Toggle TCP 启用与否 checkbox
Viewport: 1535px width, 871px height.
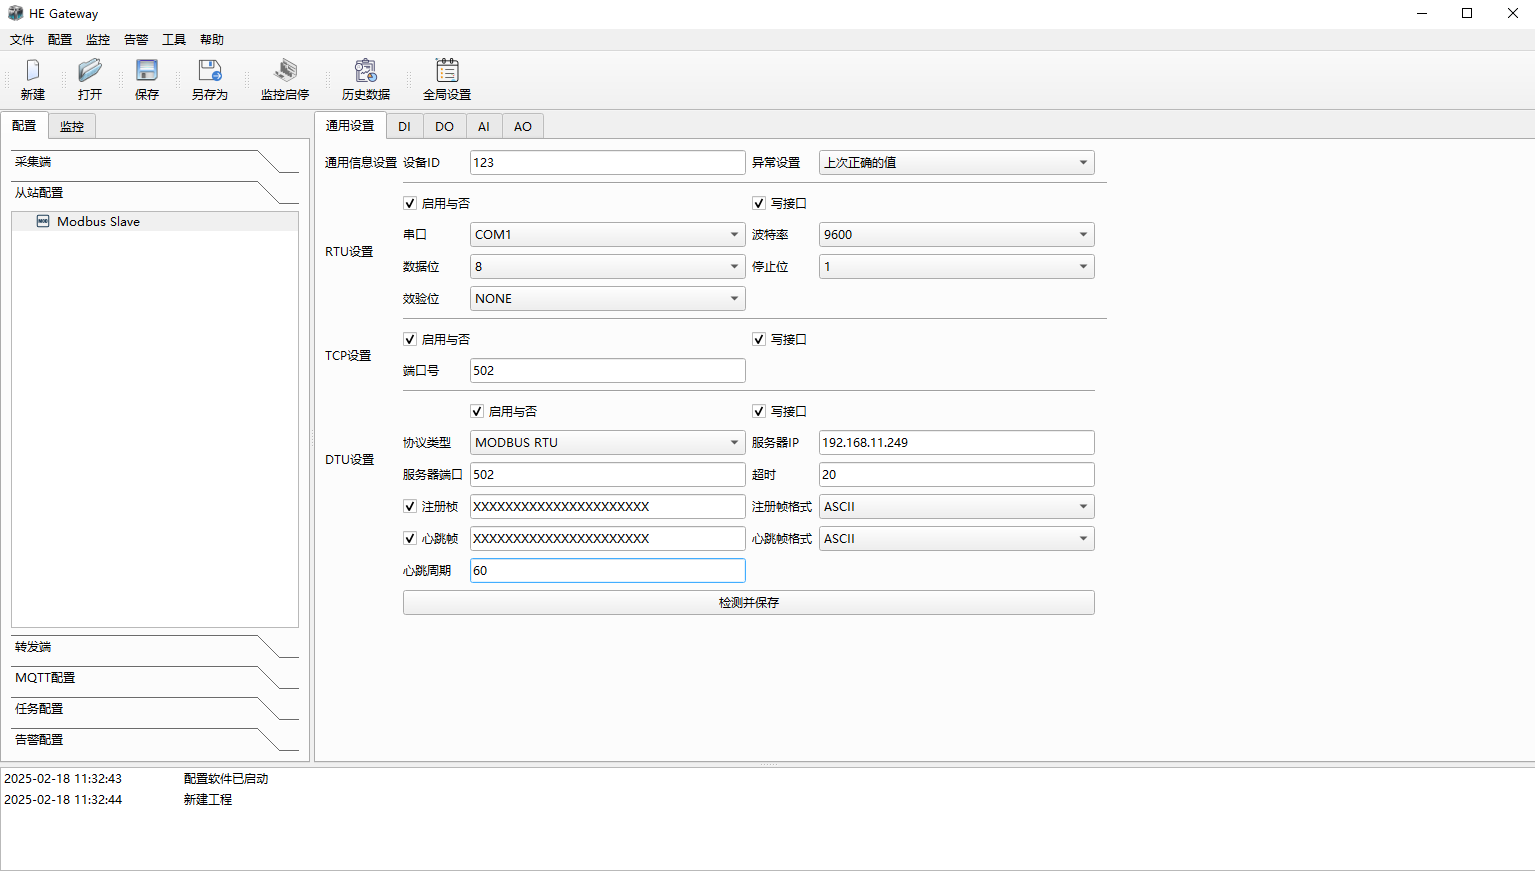410,339
